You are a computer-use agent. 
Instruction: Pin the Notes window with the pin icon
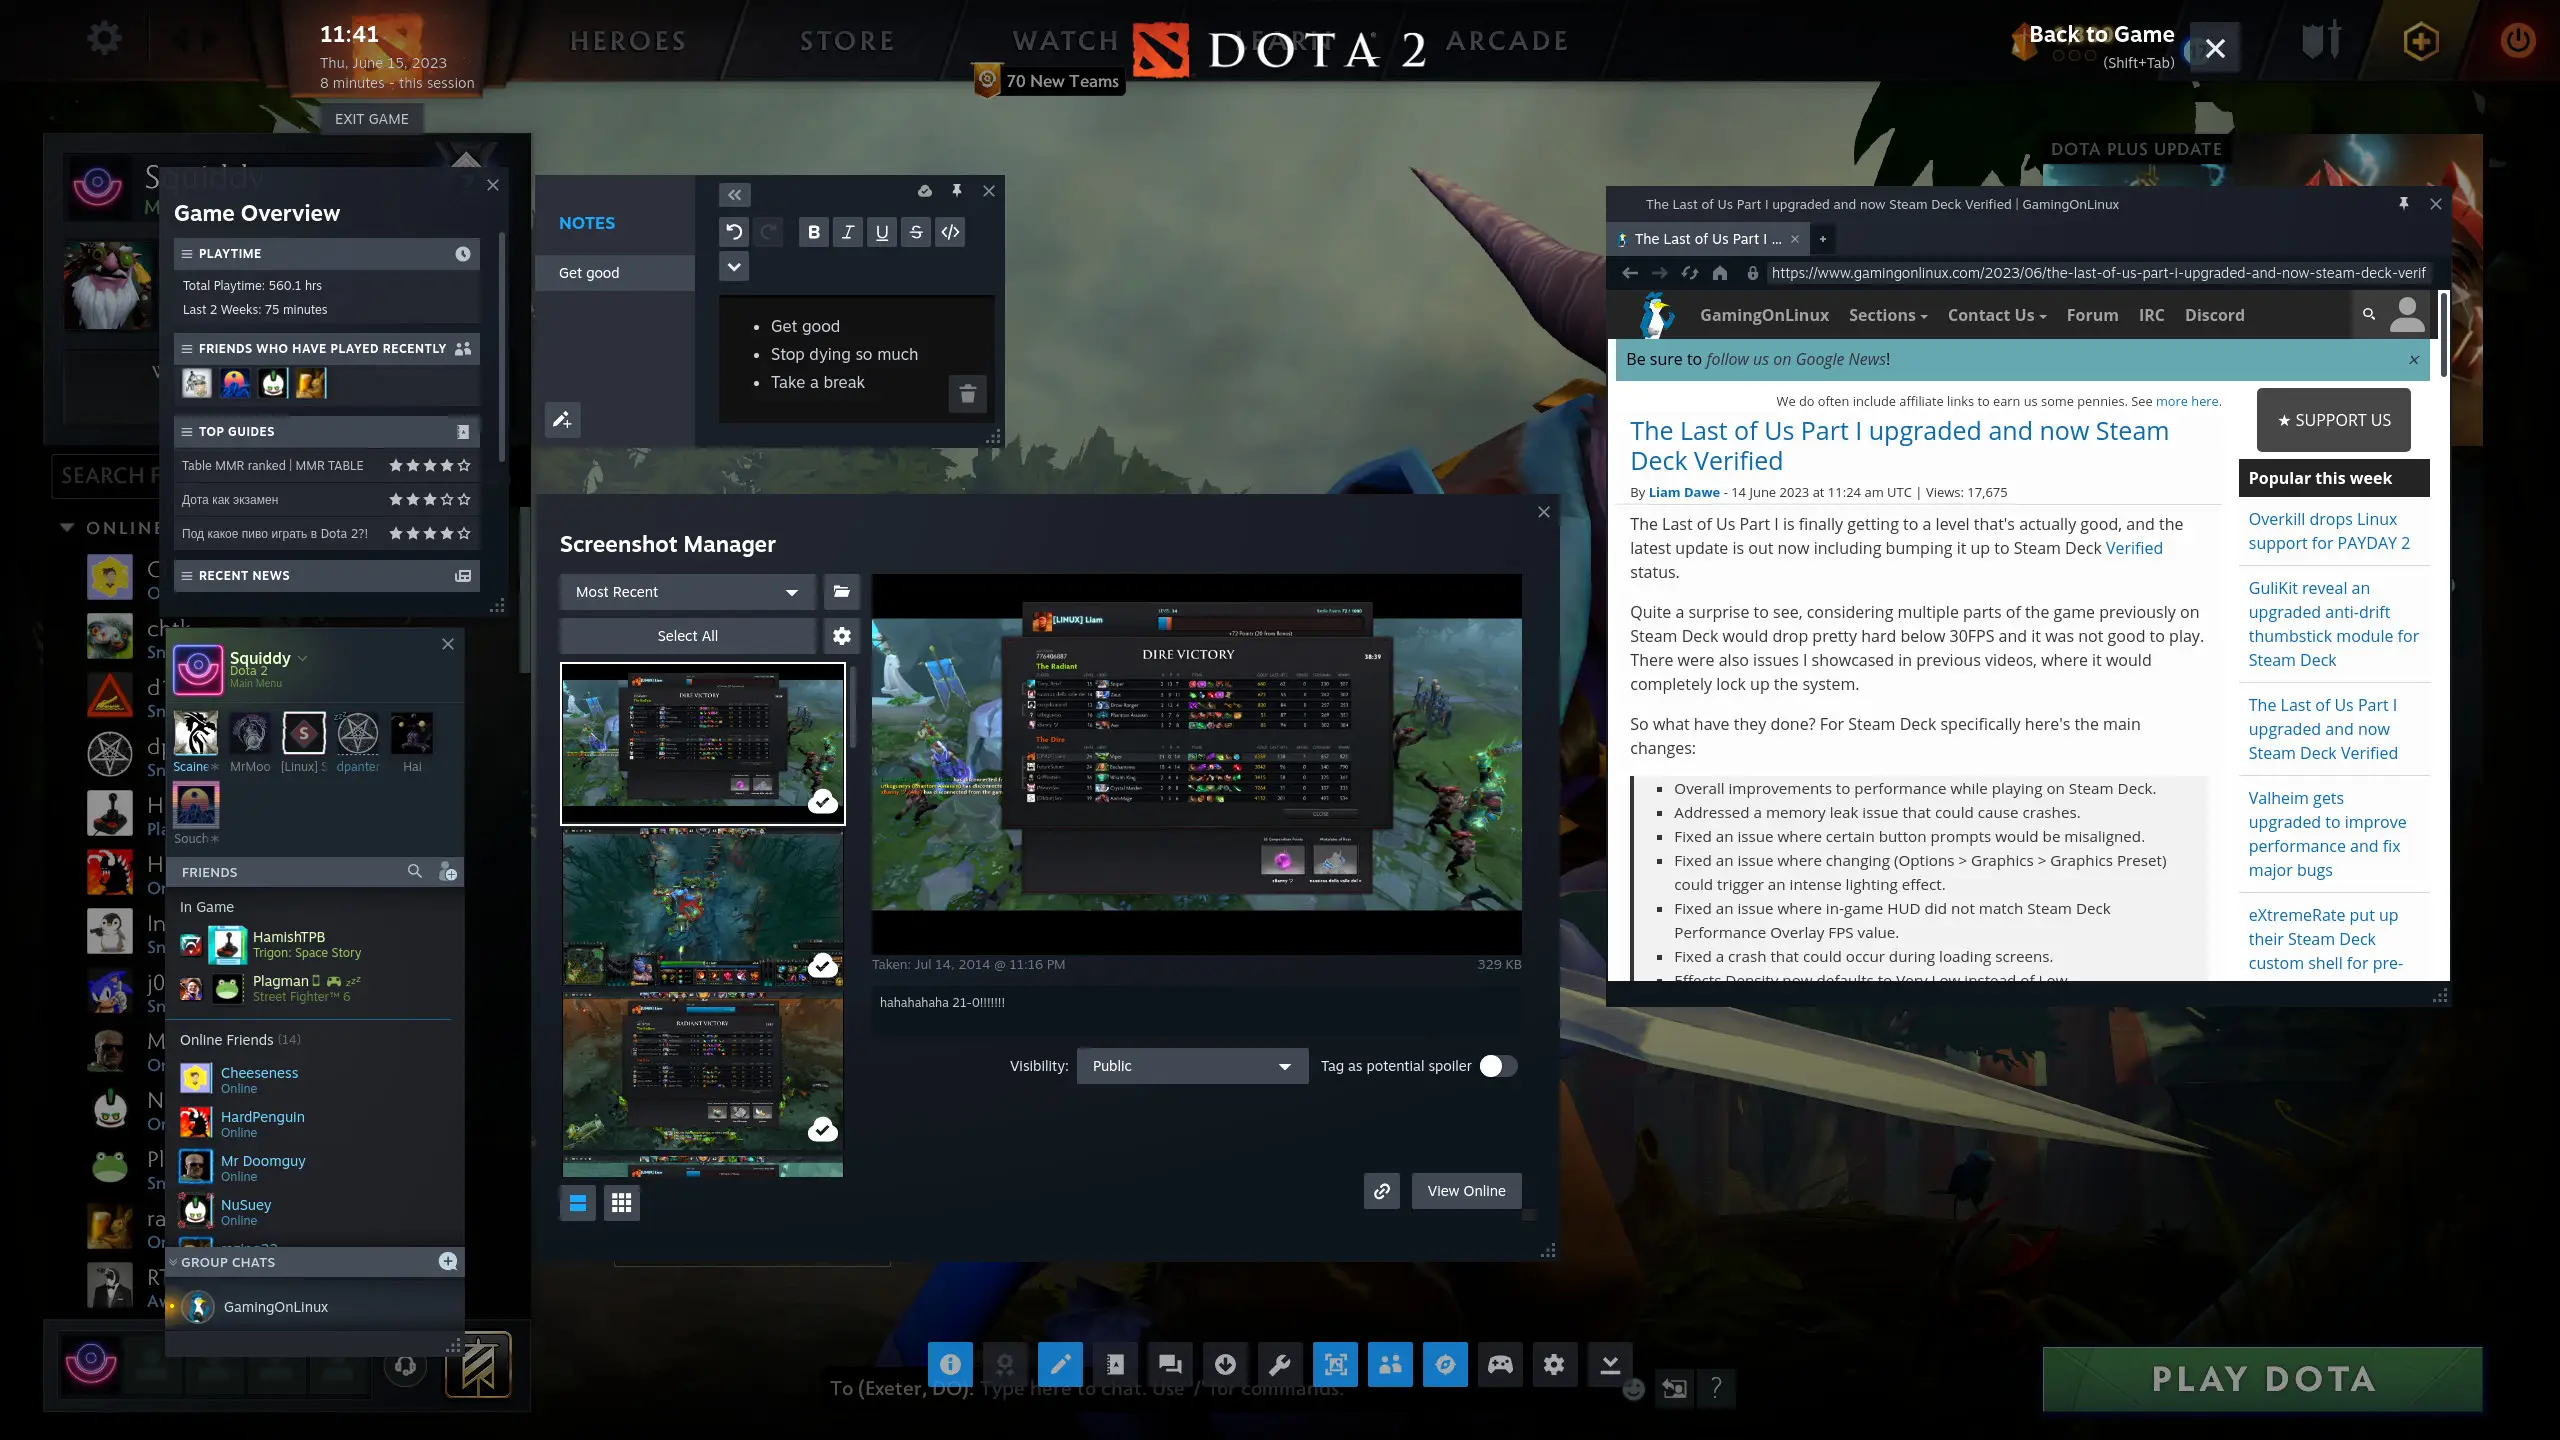click(x=956, y=191)
